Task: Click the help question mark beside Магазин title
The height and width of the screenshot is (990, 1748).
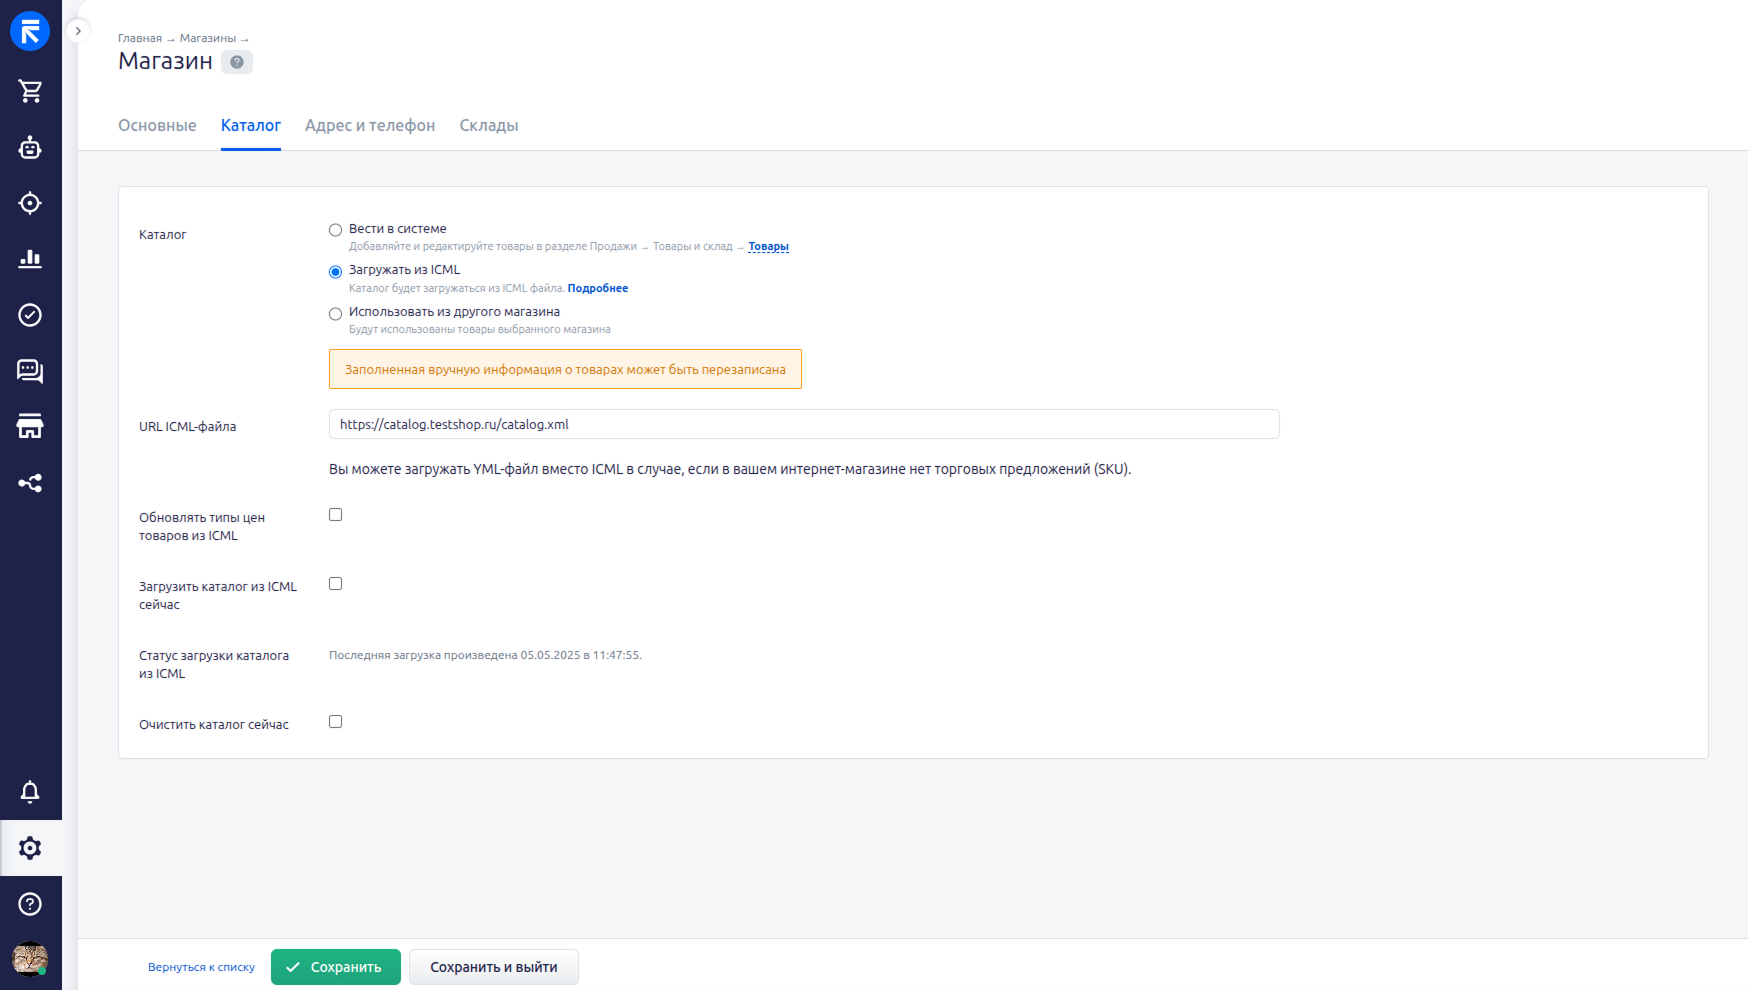Action: 237,62
